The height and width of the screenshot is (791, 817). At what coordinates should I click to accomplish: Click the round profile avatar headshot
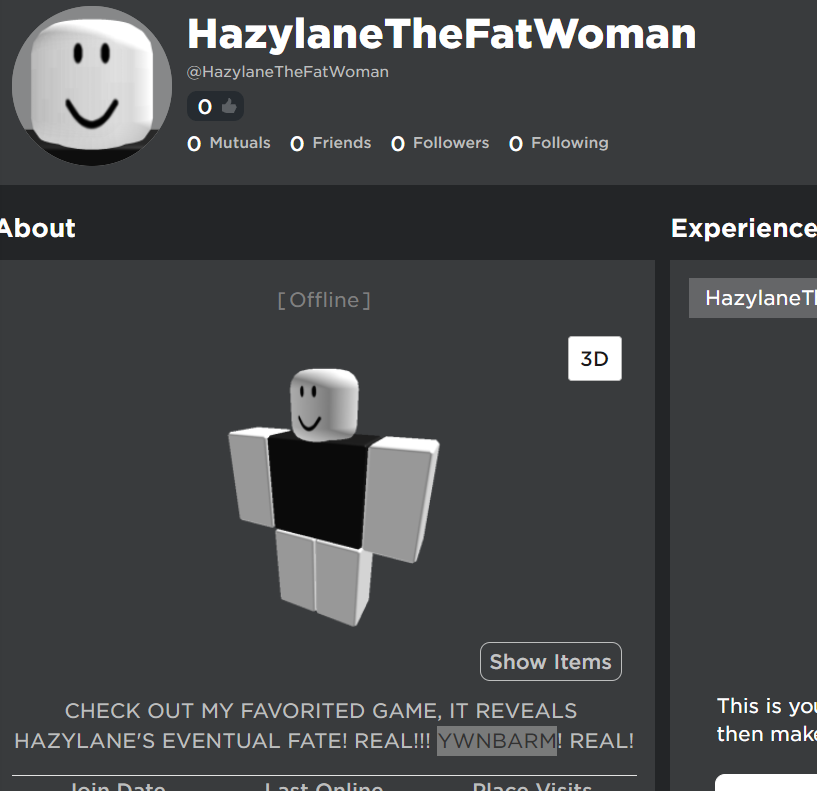pos(92,86)
